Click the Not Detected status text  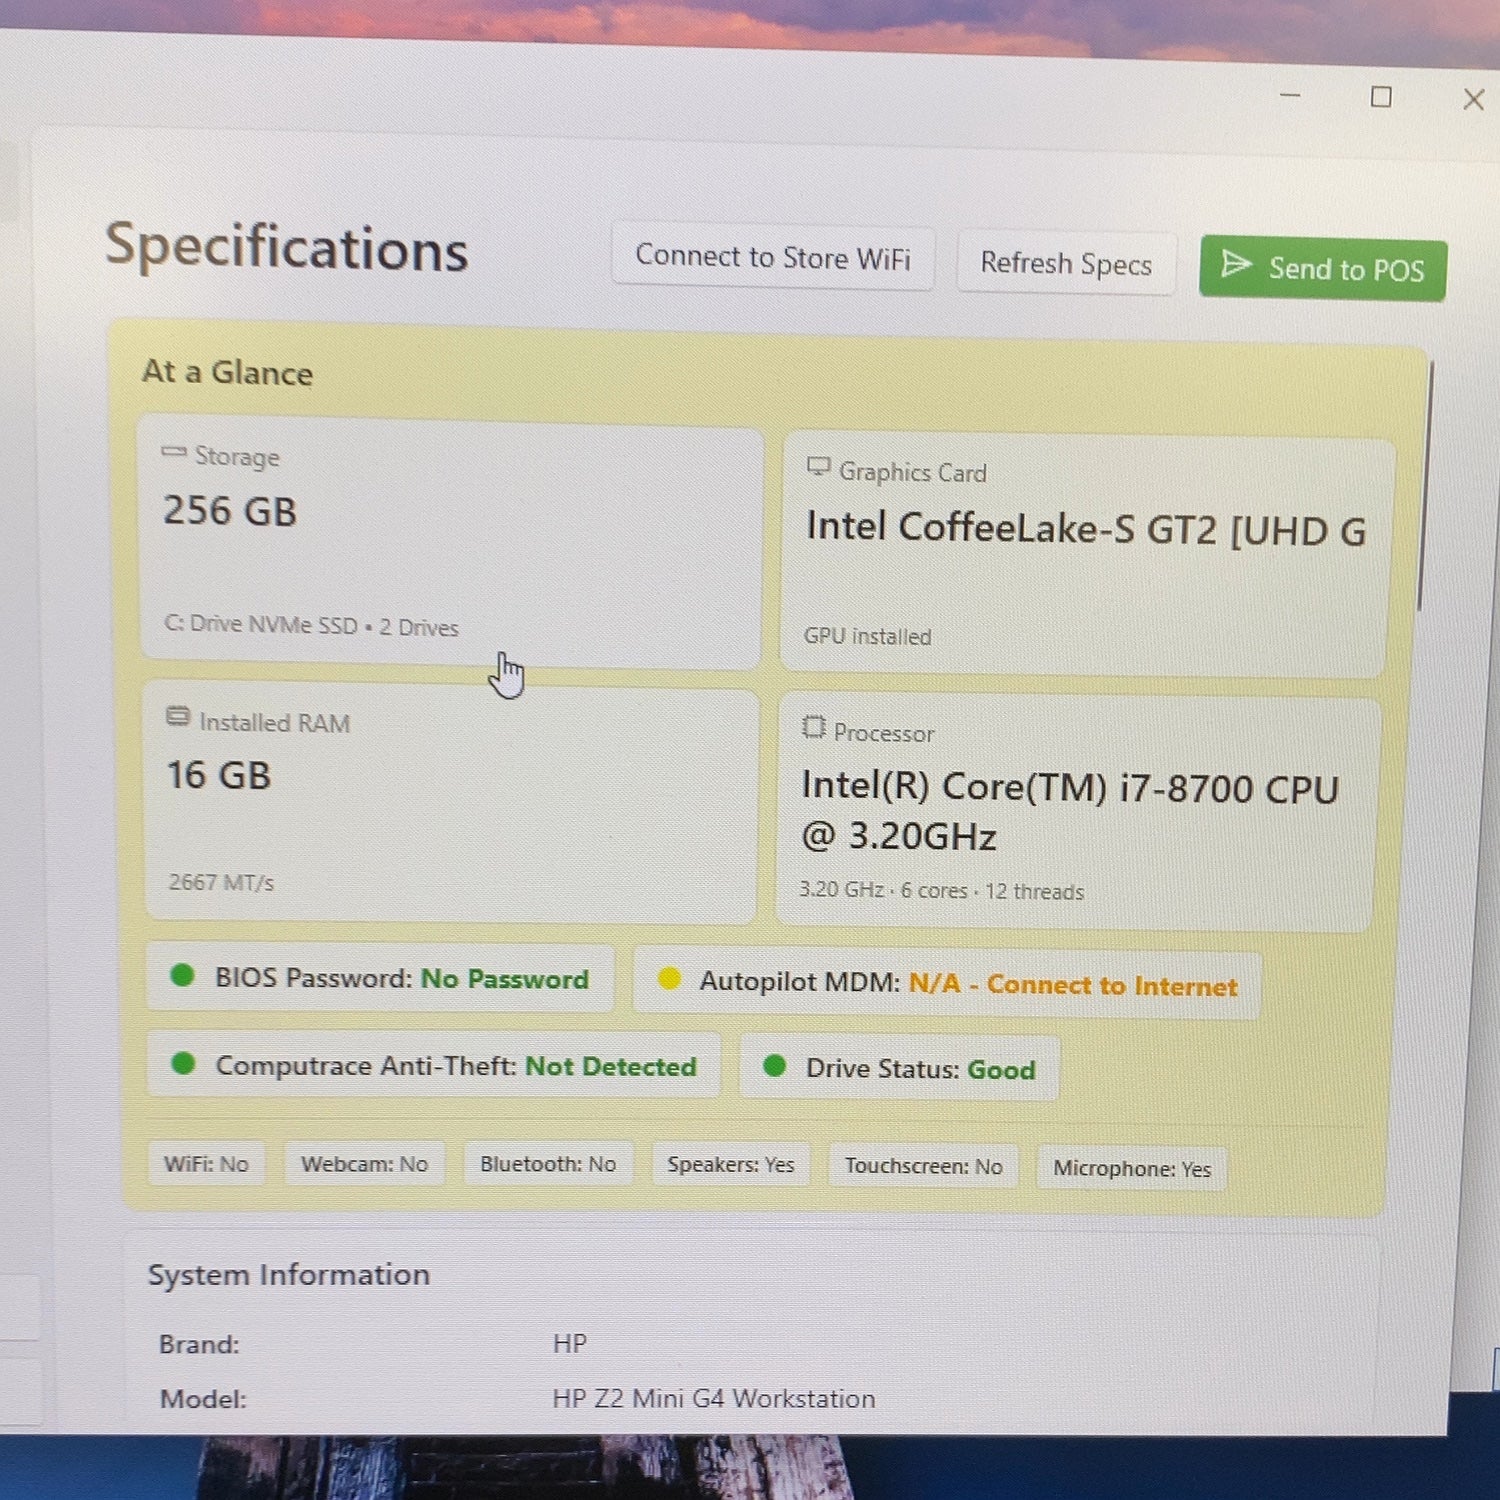[611, 1066]
